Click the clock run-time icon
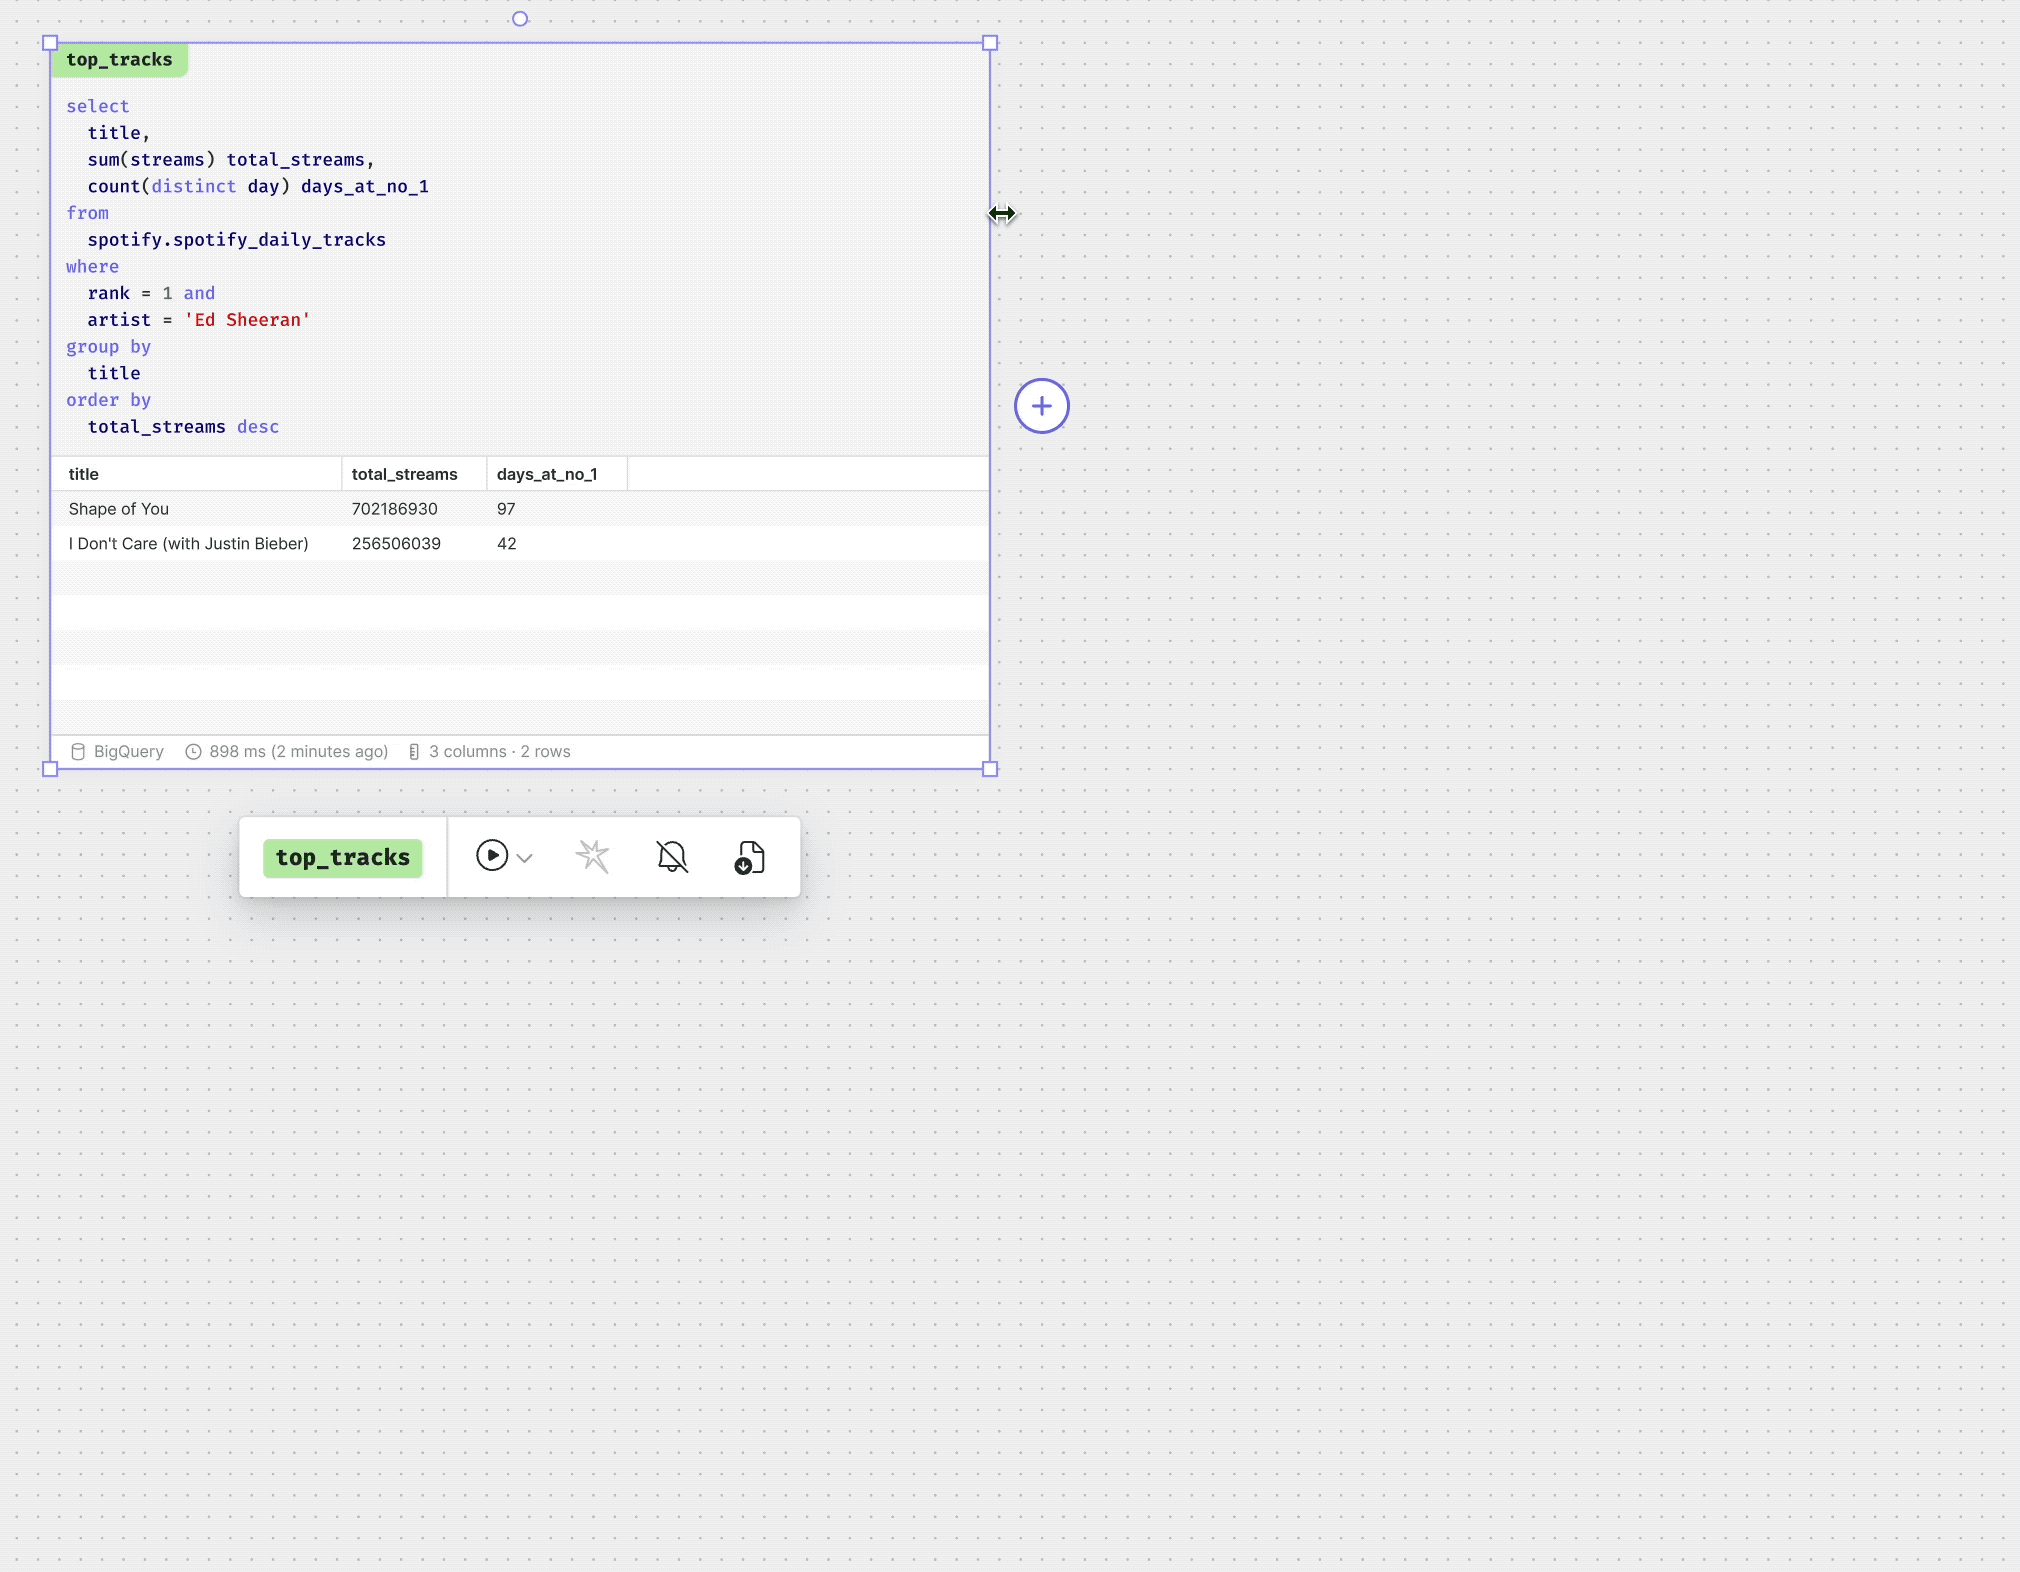2020x1572 pixels. click(194, 752)
